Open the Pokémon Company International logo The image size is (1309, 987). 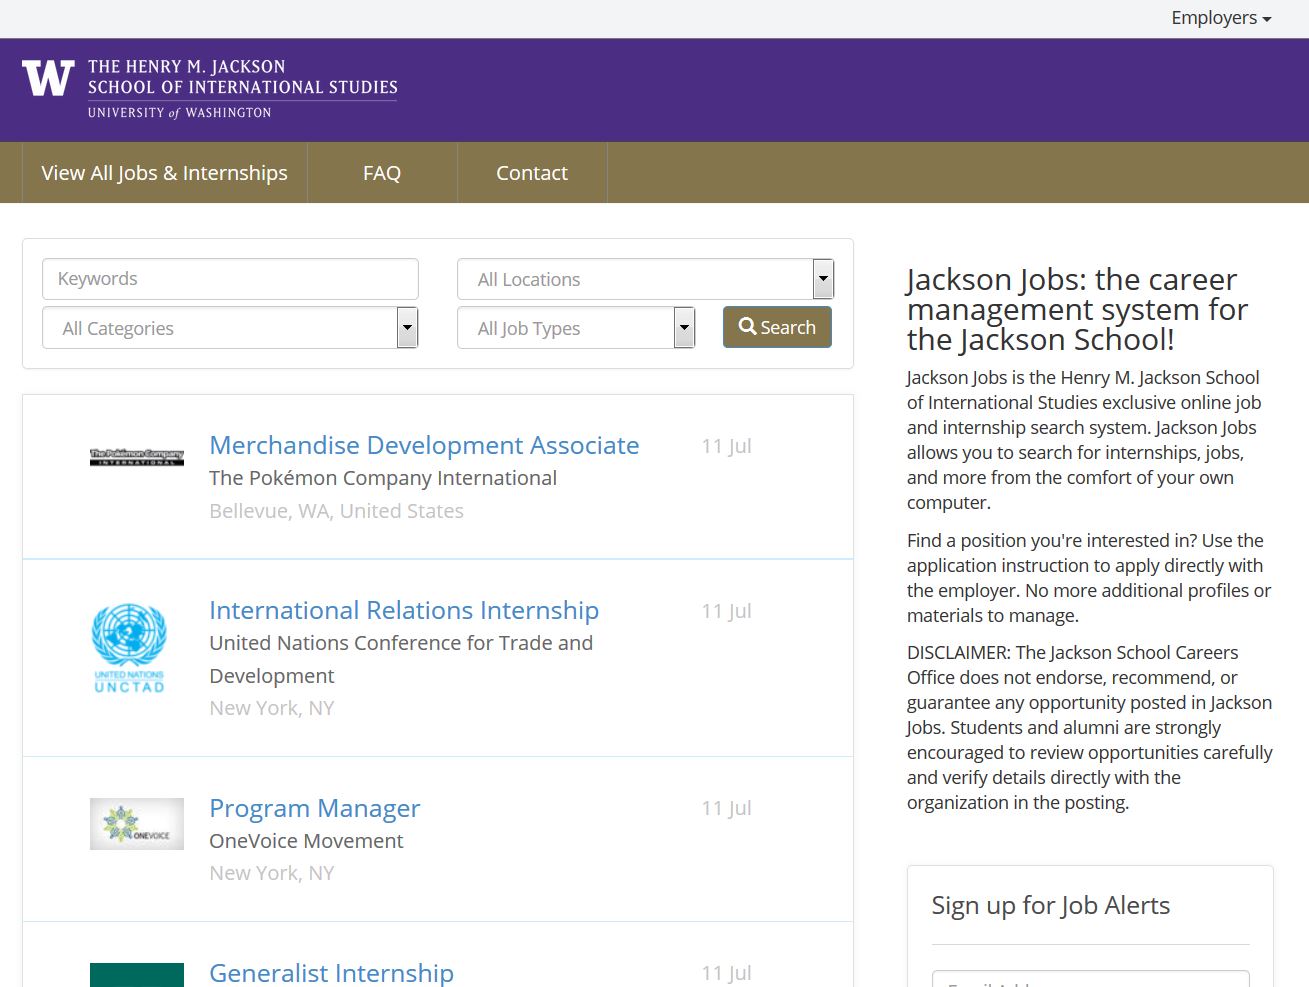tap(137, 457)
